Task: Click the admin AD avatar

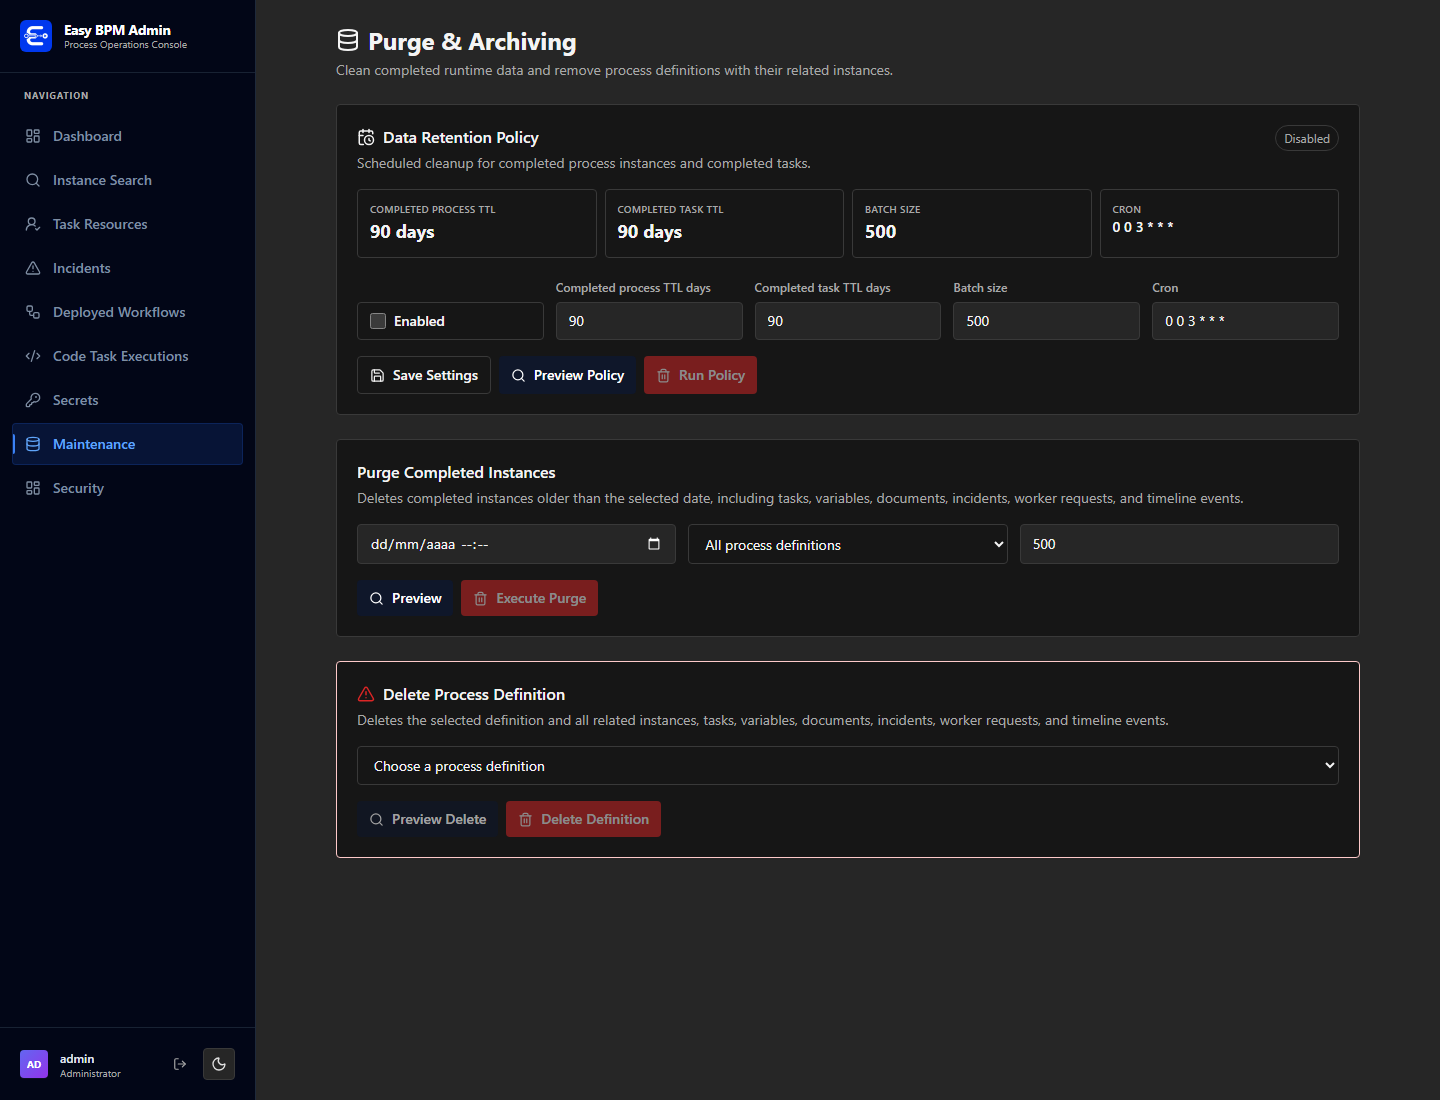Action: (x=34, y=1064)
